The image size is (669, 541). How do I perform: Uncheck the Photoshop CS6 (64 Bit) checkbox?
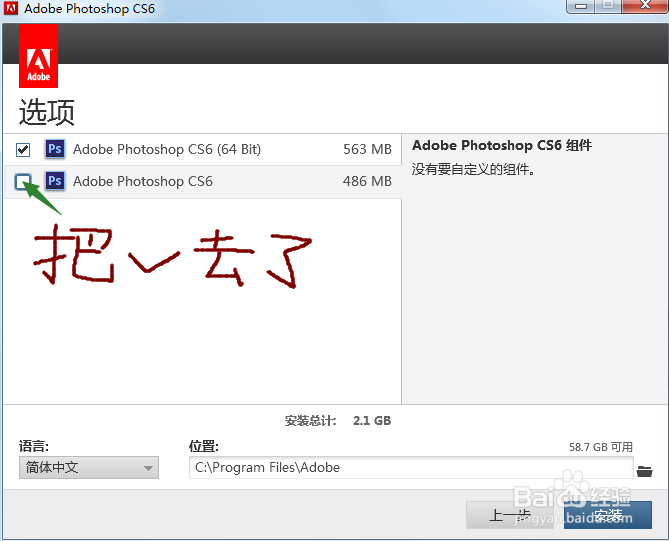pyautogui.click(x=23, y=150)
